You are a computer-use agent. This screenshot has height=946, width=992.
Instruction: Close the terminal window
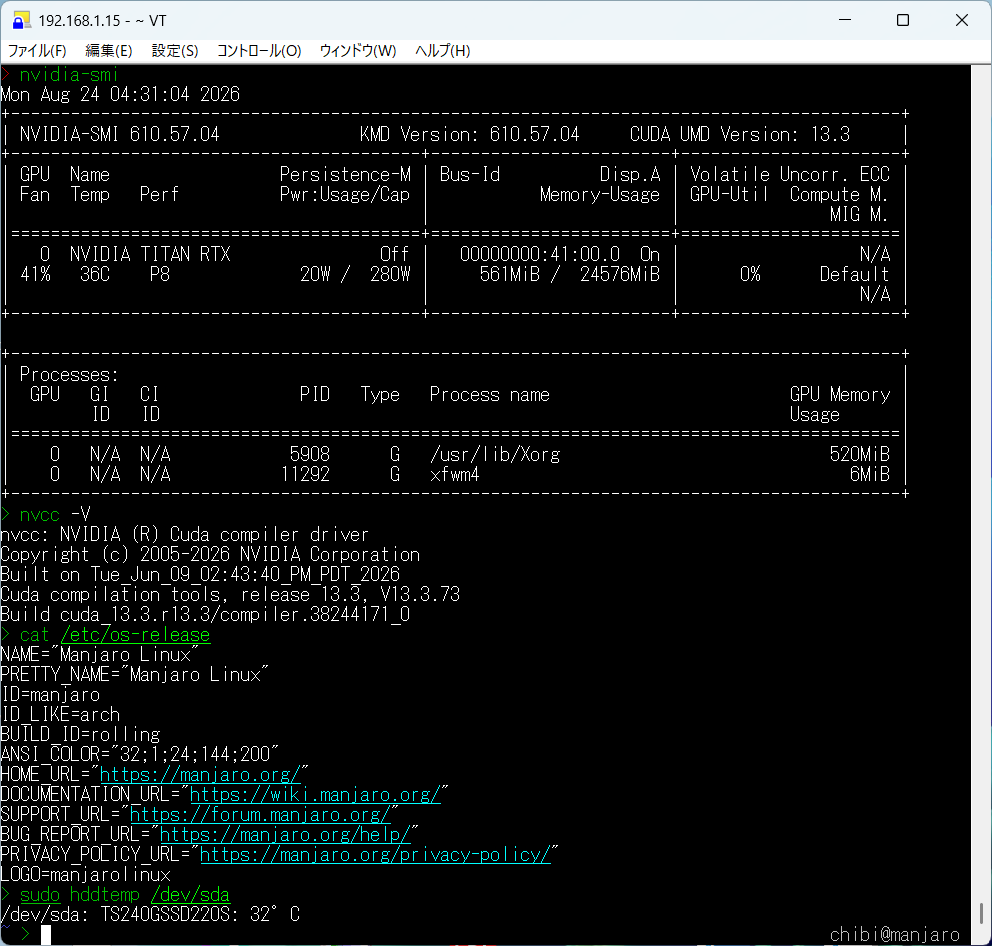(962, 20)
